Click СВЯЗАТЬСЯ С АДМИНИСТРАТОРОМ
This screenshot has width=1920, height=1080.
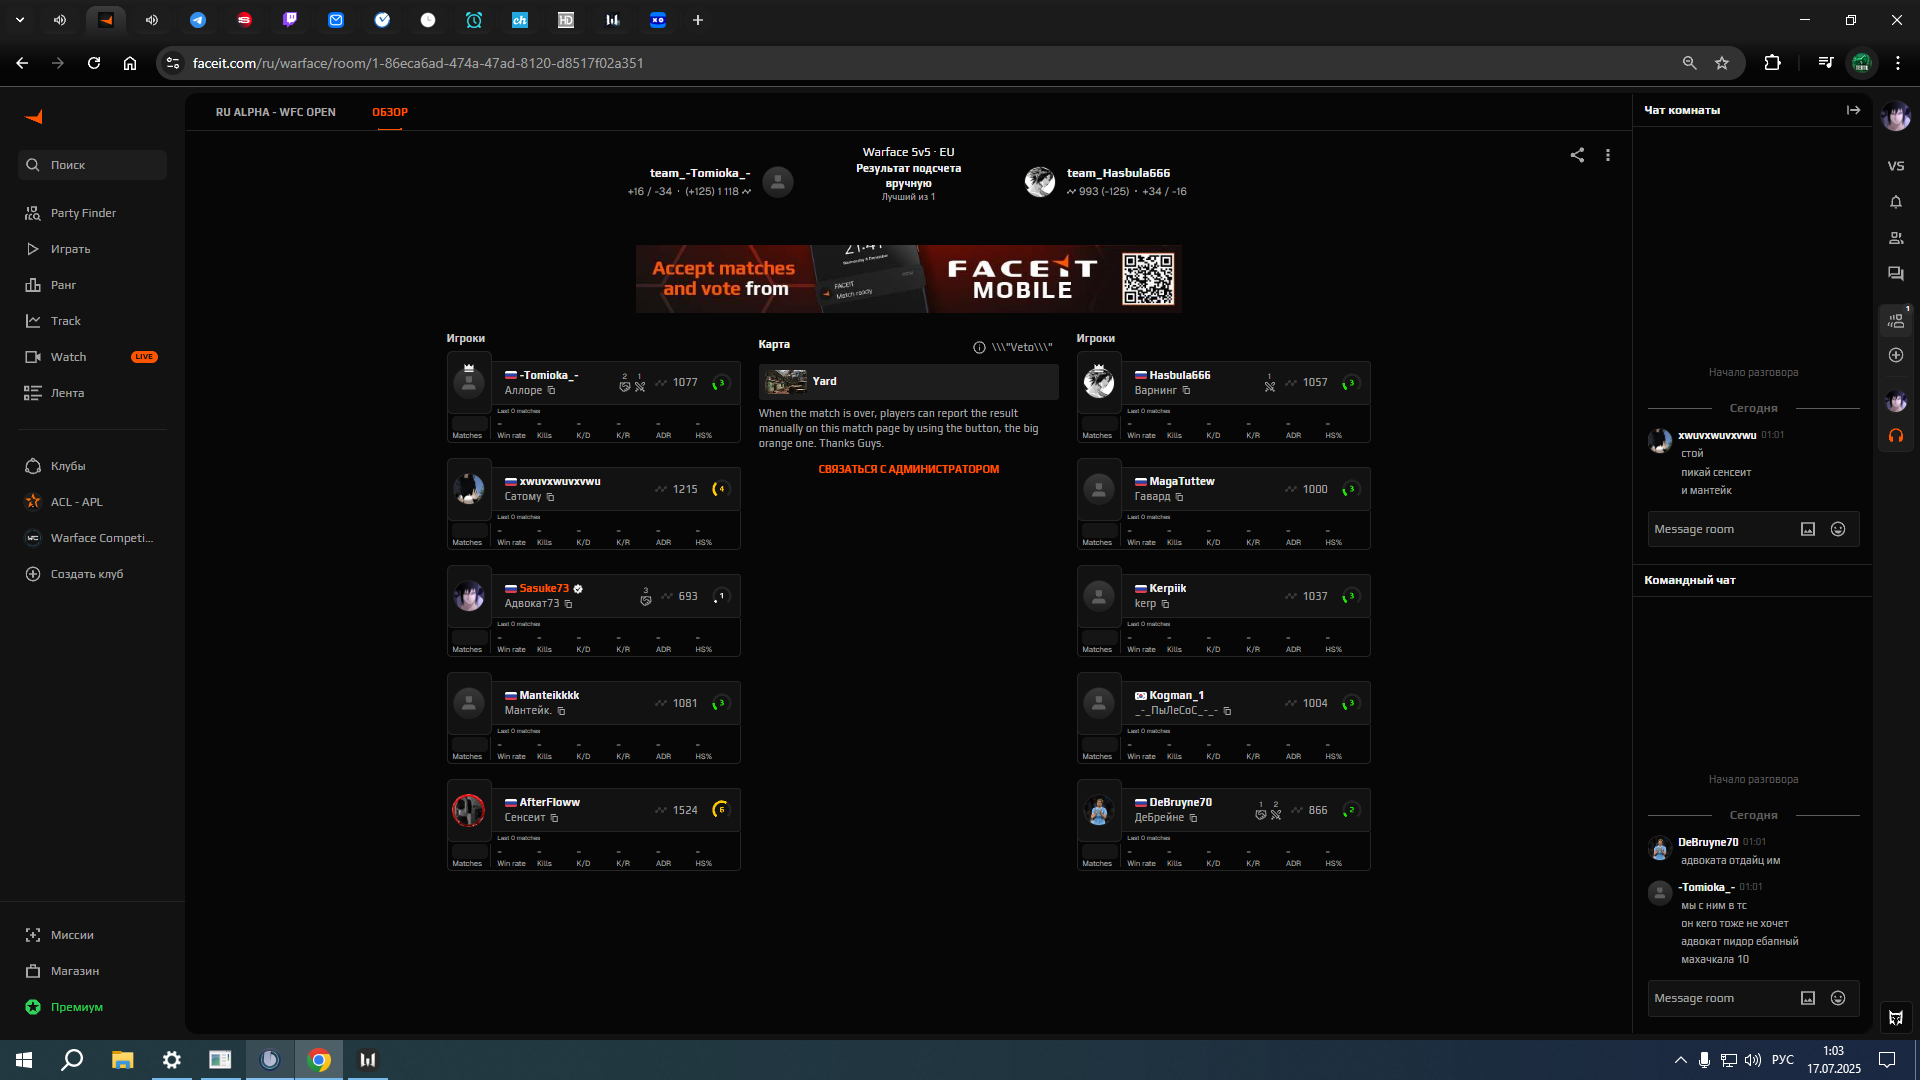[x=908, y=469]
